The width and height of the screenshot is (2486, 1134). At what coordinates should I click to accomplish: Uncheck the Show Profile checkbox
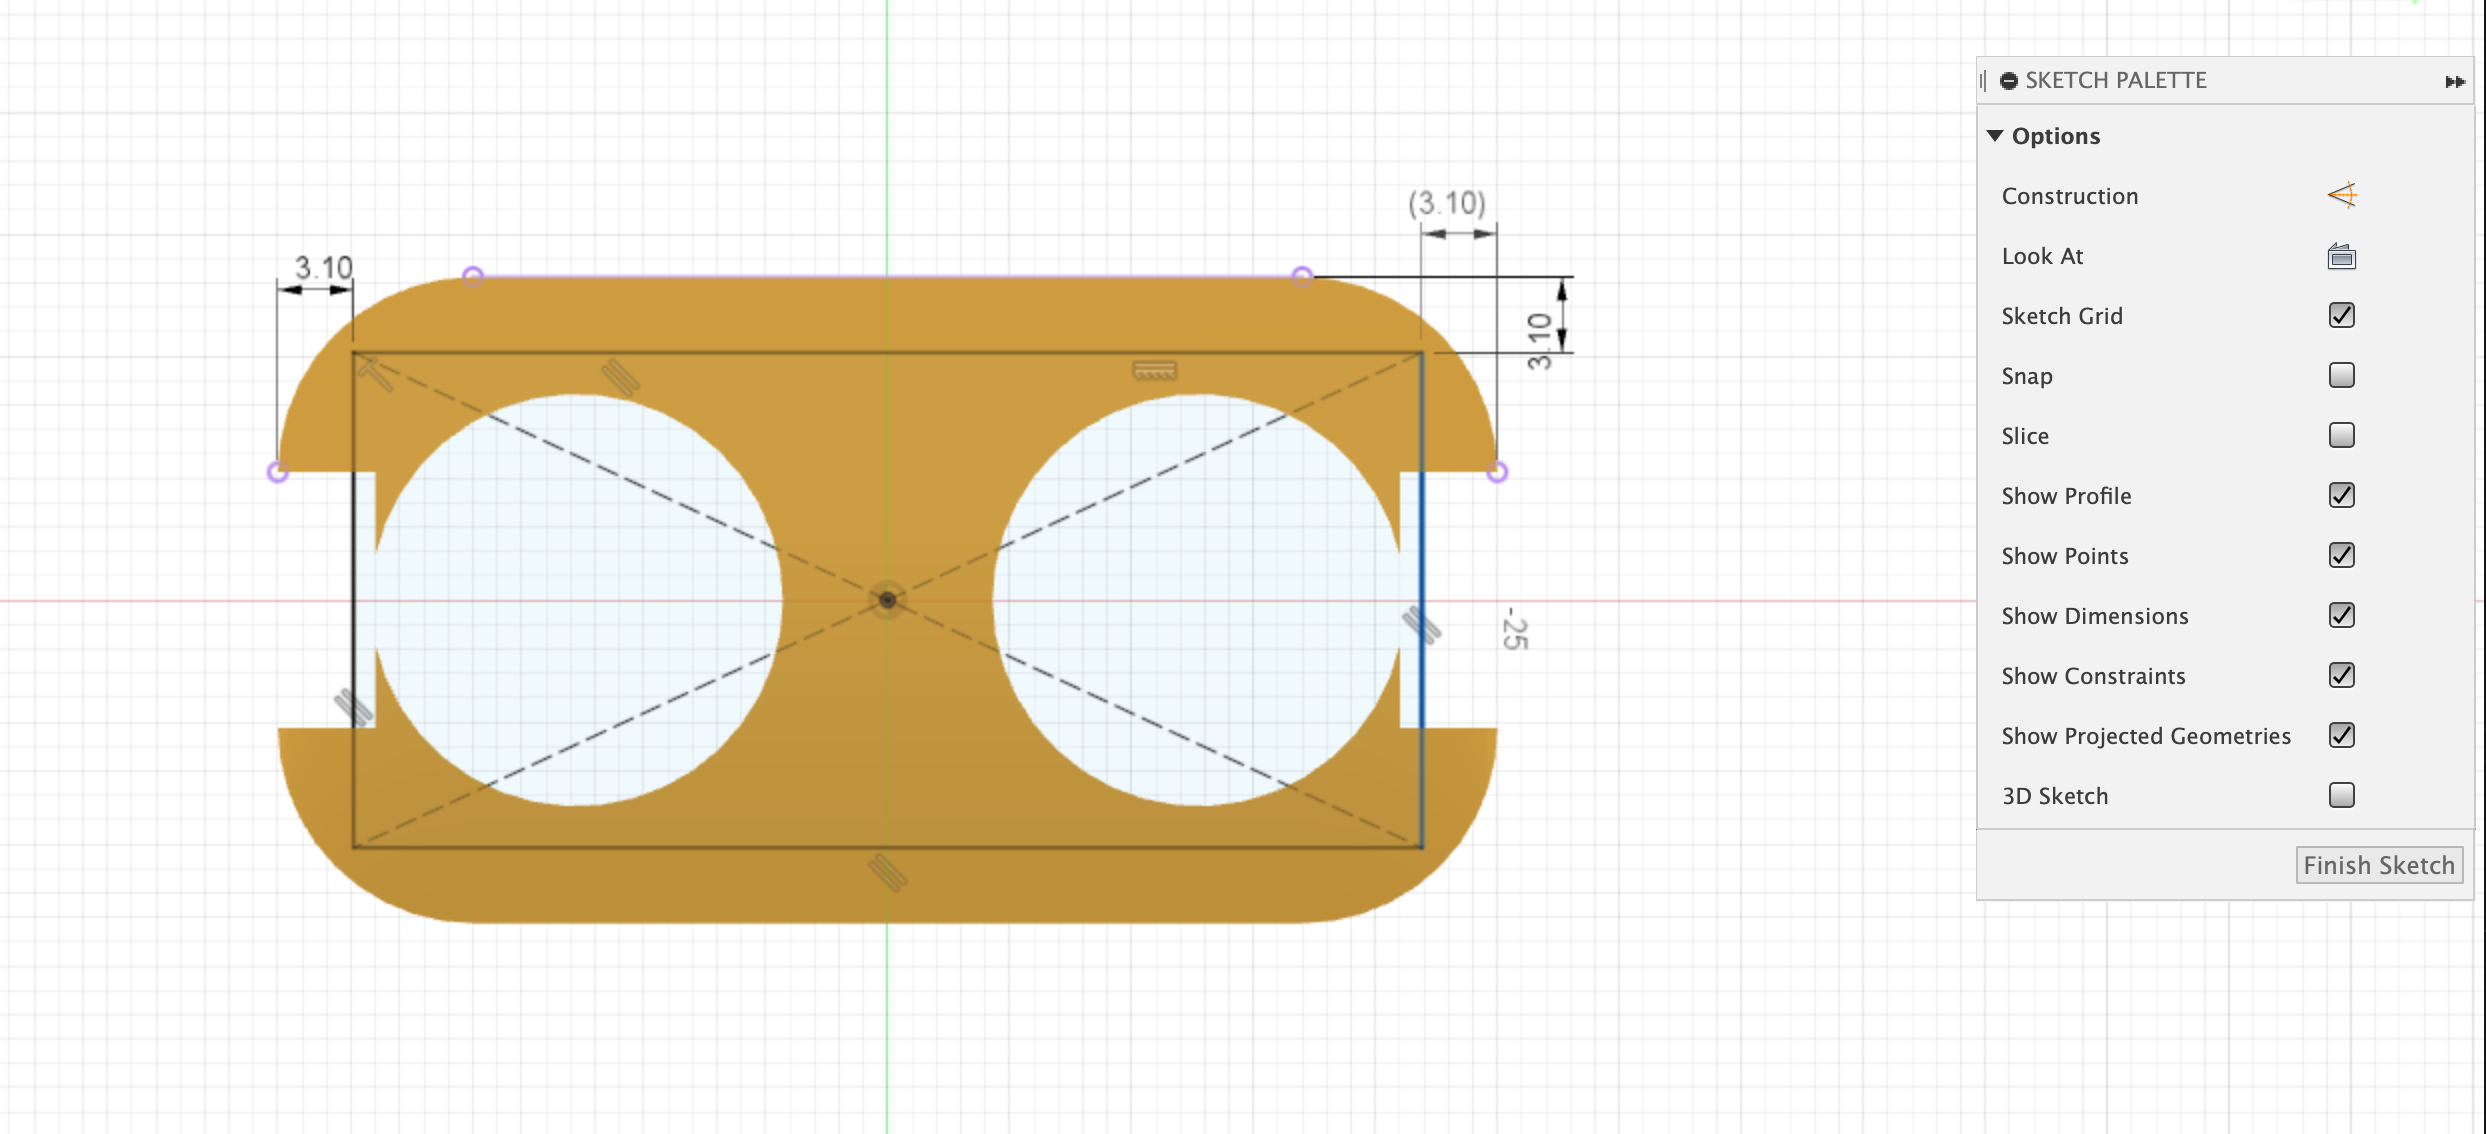2342,495
